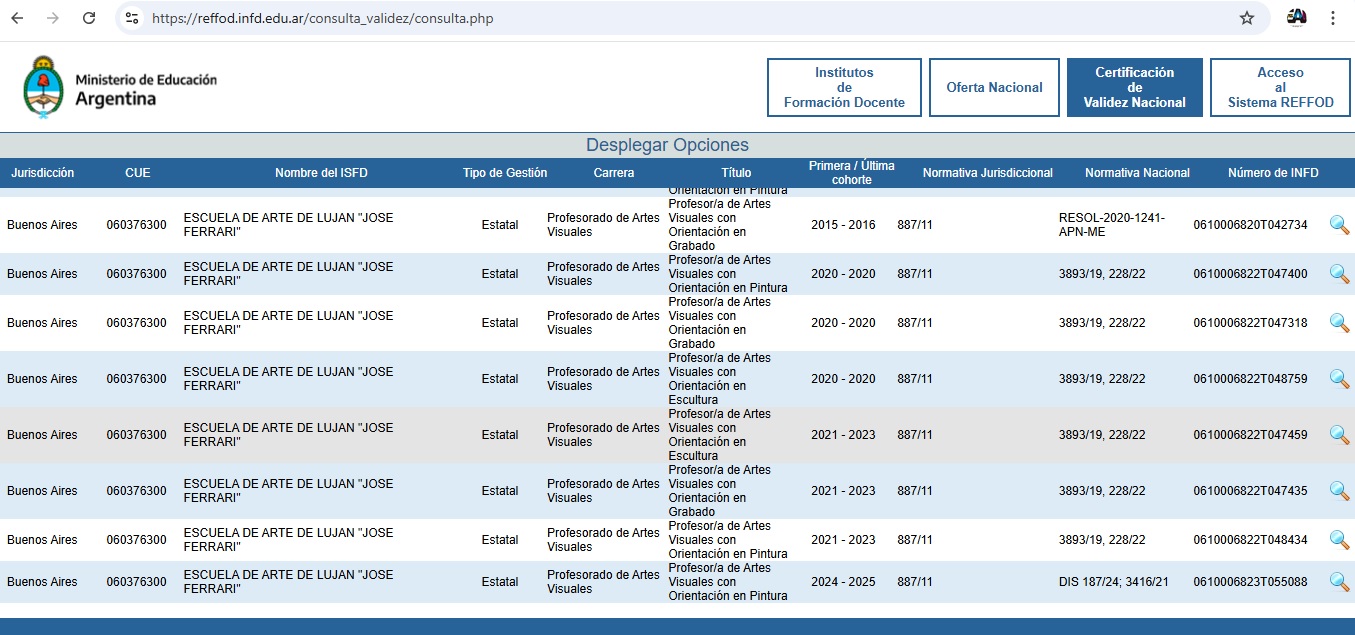Open details for record 0610006822T047459

click(1339, 435)
